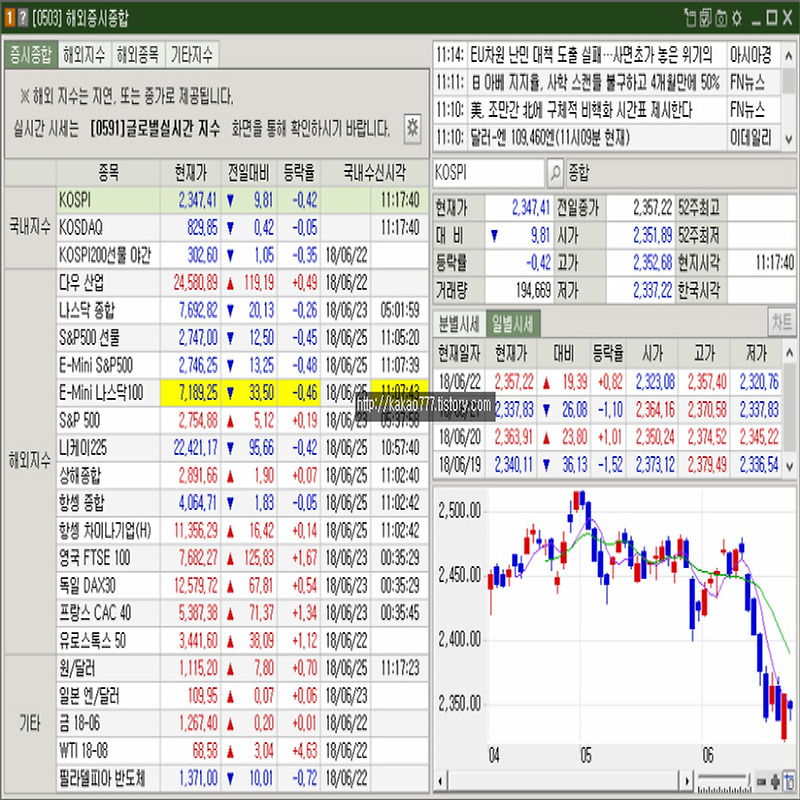The image size is (800, 800).
Task: Select the KOSPI row
Action: tap(242, 200)
